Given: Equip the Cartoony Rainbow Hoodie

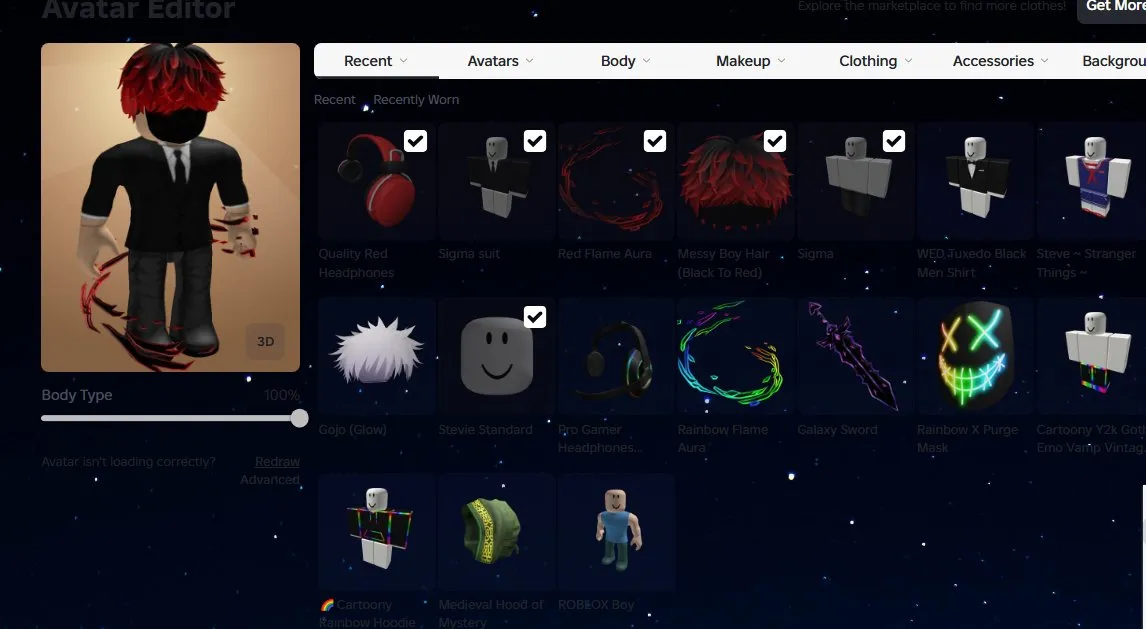Looking at the screenshot, I should pos(376,532).
